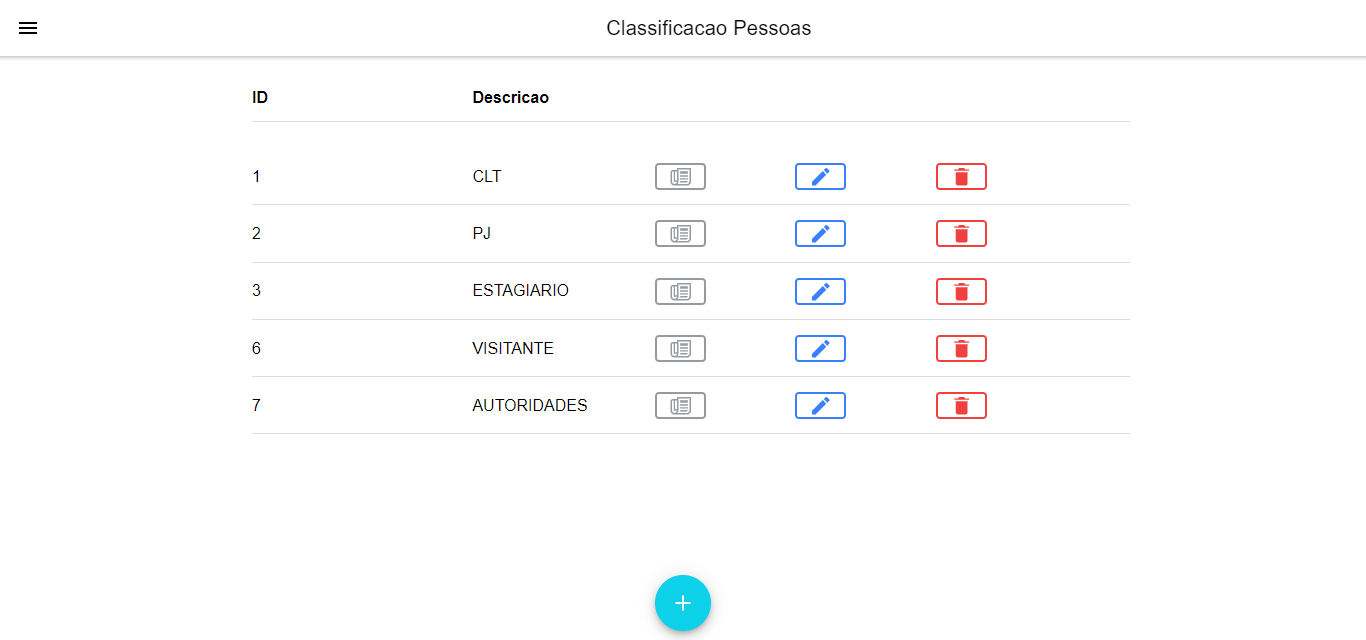The height and width of the screenshot is (640, 1366).
Task: Click the Descricao column header
Action: (510, 98)
